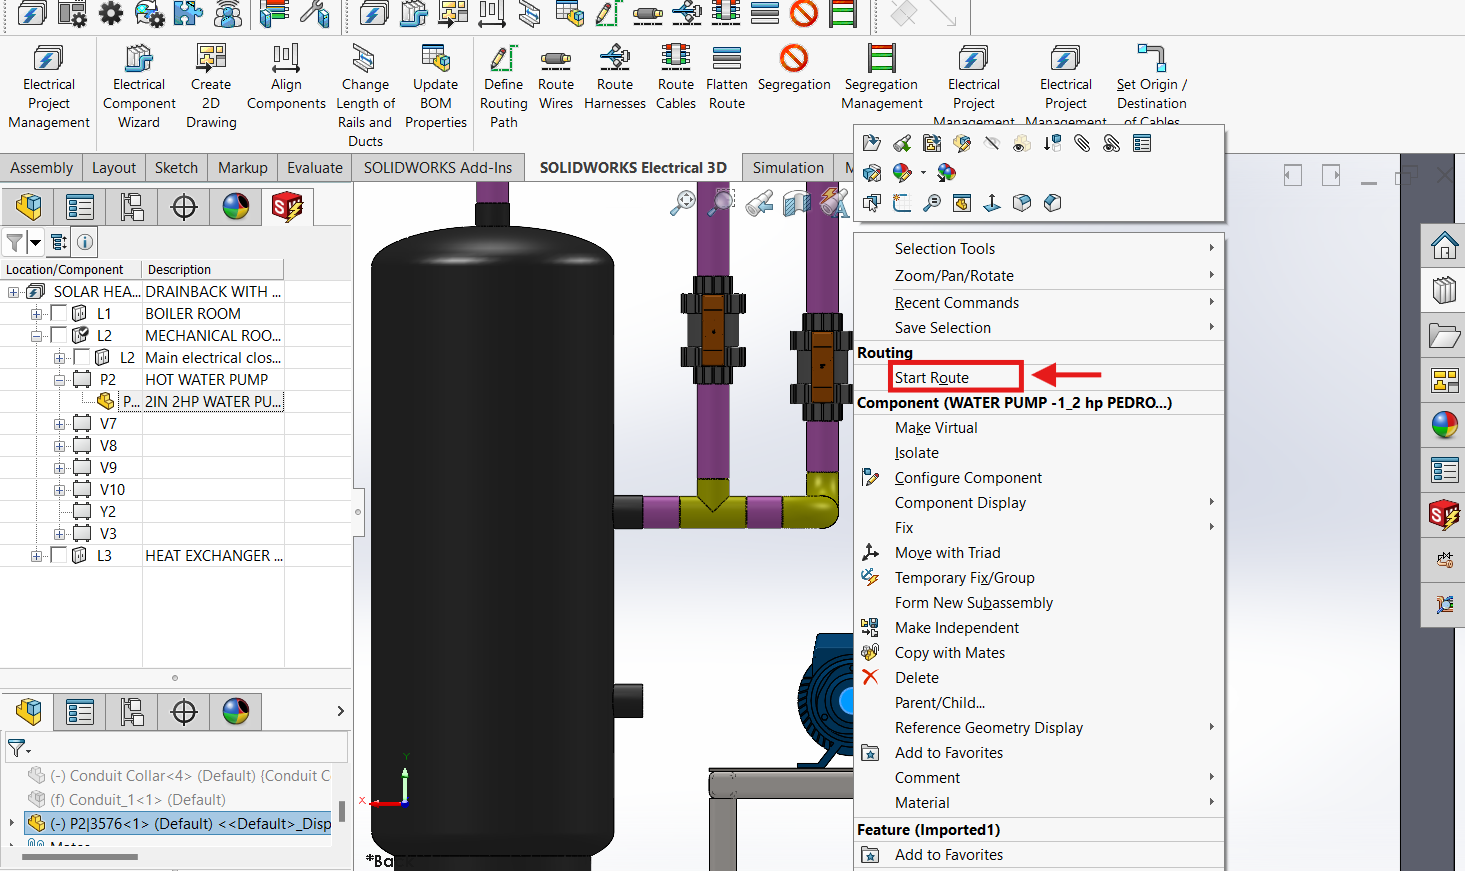This screenshot has height=871, width=1465.
Task: Collapse the P2 Hot Water Pump node
Action: point(60,380)
